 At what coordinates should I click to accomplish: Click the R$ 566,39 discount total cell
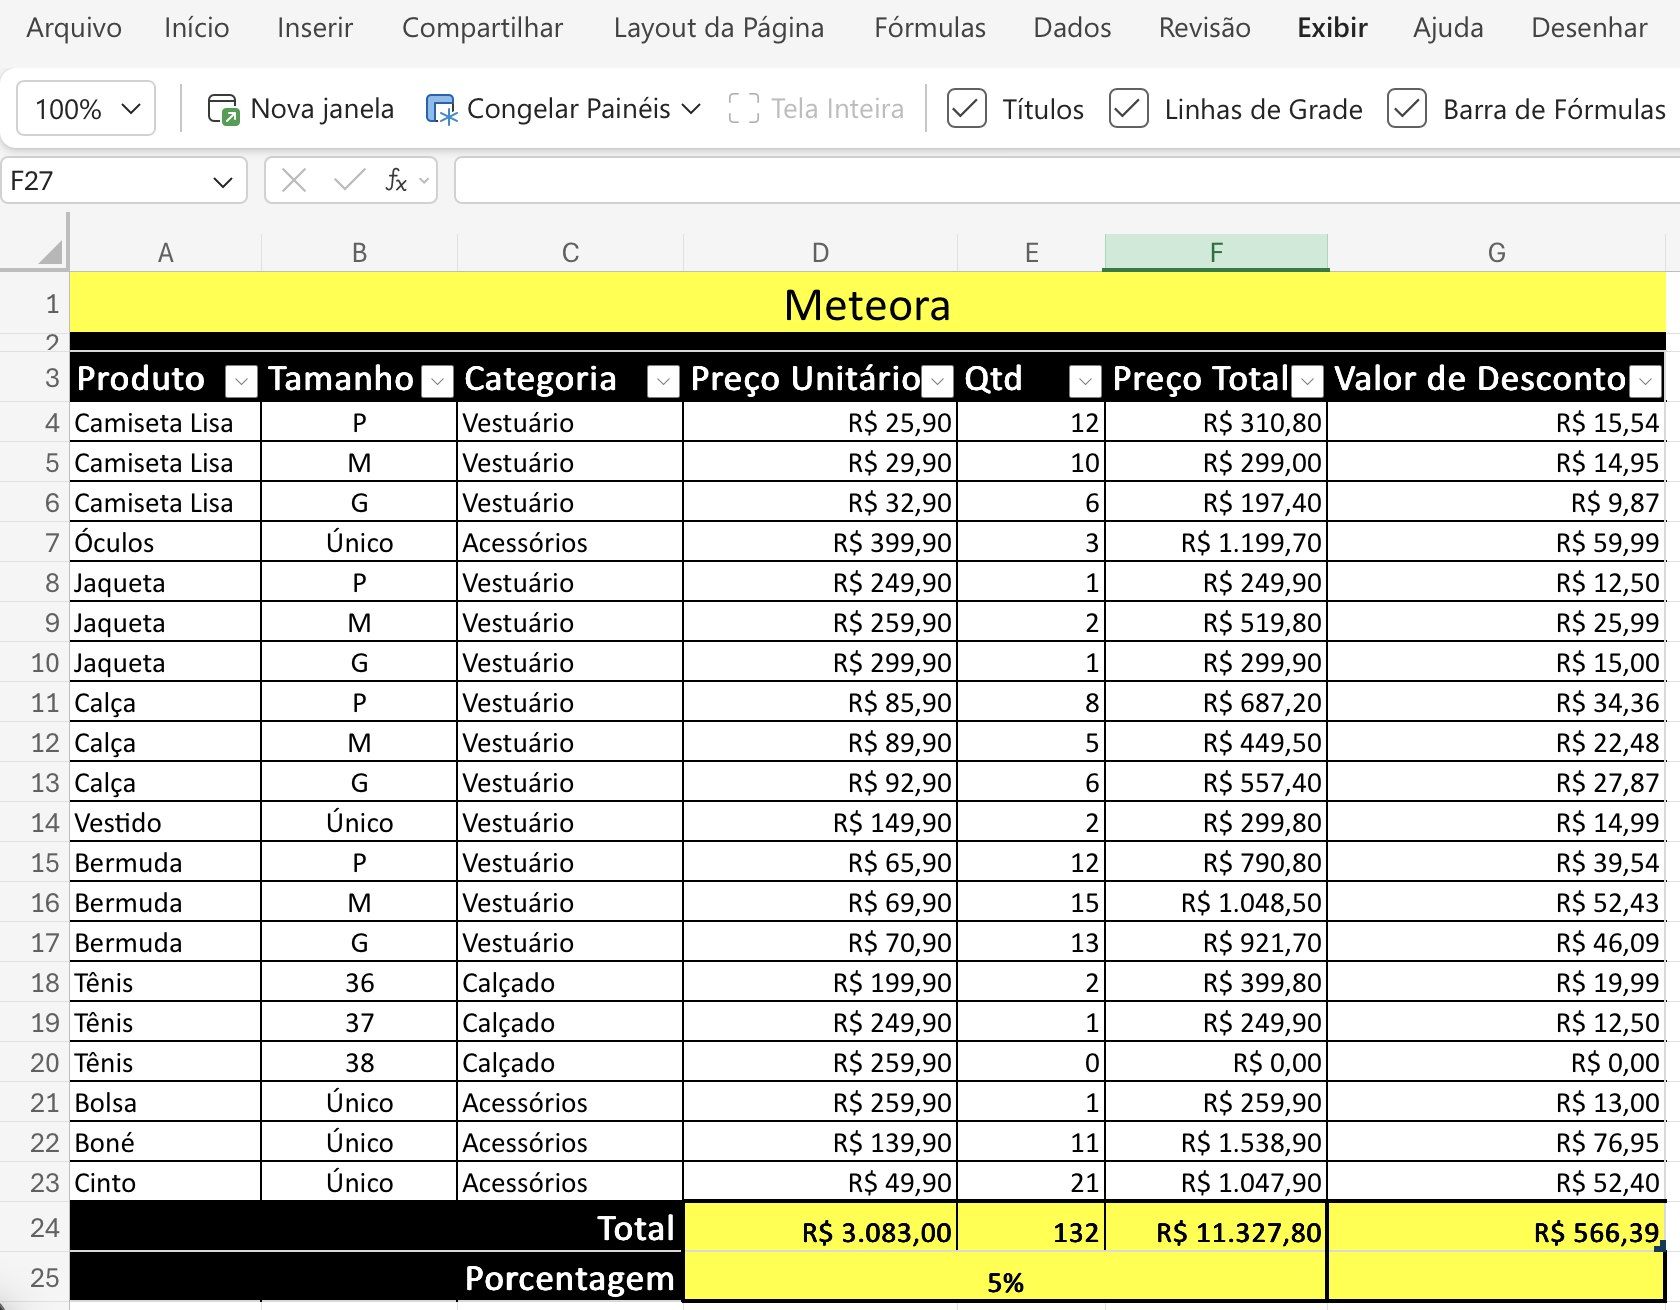pos(1497,1228)
